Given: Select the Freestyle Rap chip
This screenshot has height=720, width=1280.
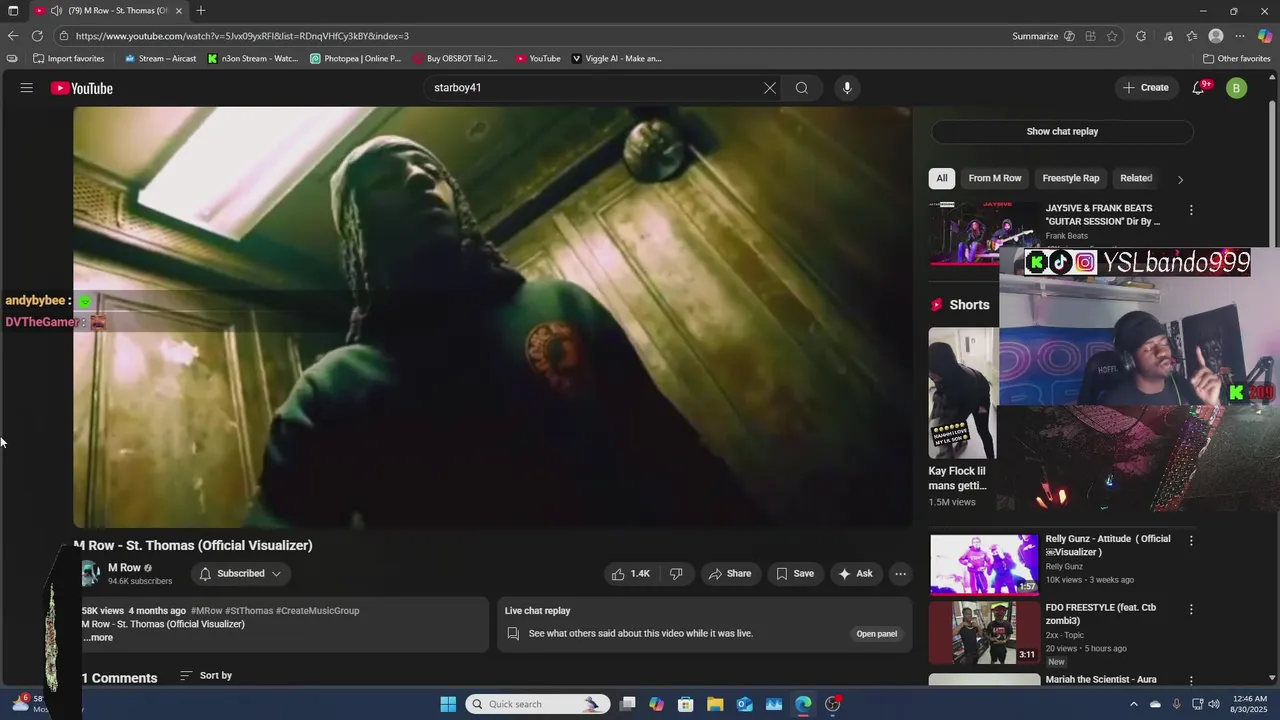Looking at the screenshot, I should [1070, 178].
